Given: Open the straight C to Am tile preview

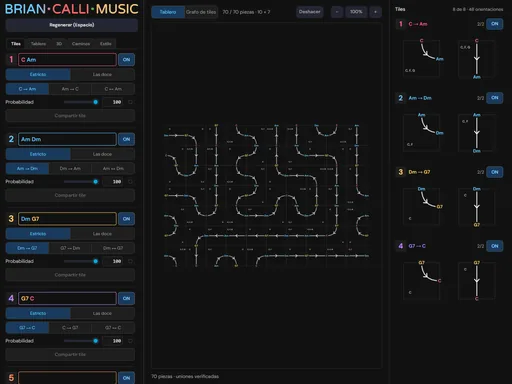Looking at the screenshot, I should click(477, 58).
